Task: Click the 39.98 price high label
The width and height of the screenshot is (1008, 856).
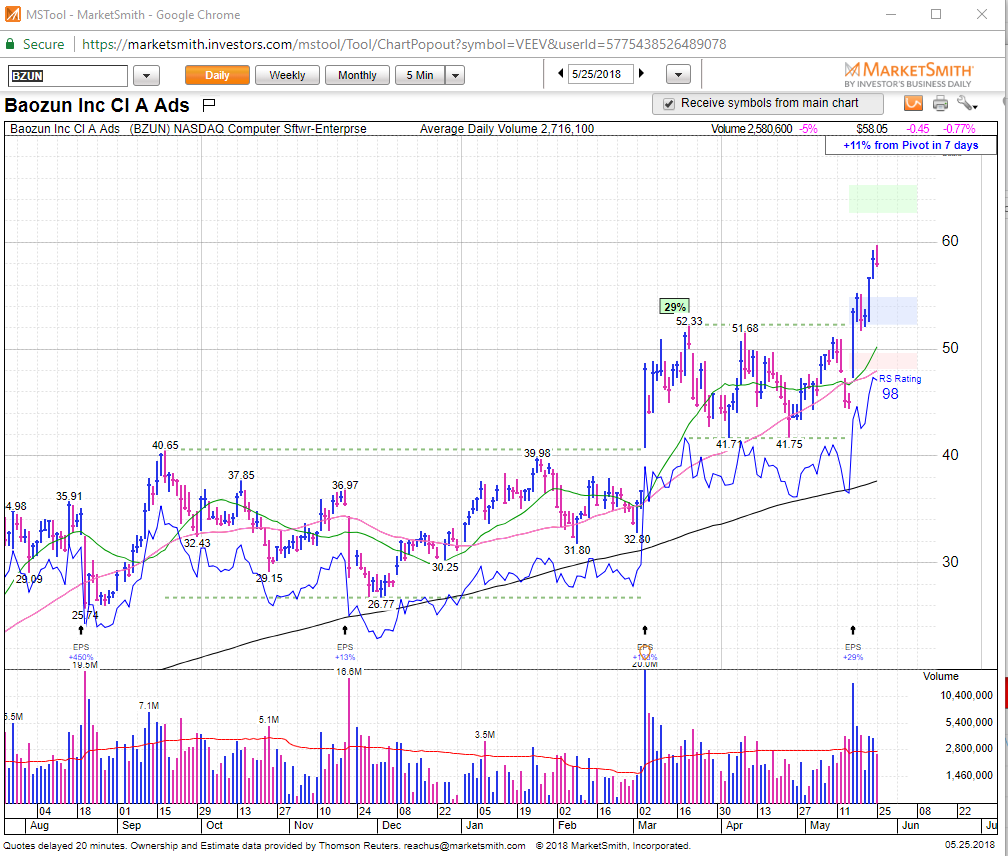Action: [x=537, y=453]
